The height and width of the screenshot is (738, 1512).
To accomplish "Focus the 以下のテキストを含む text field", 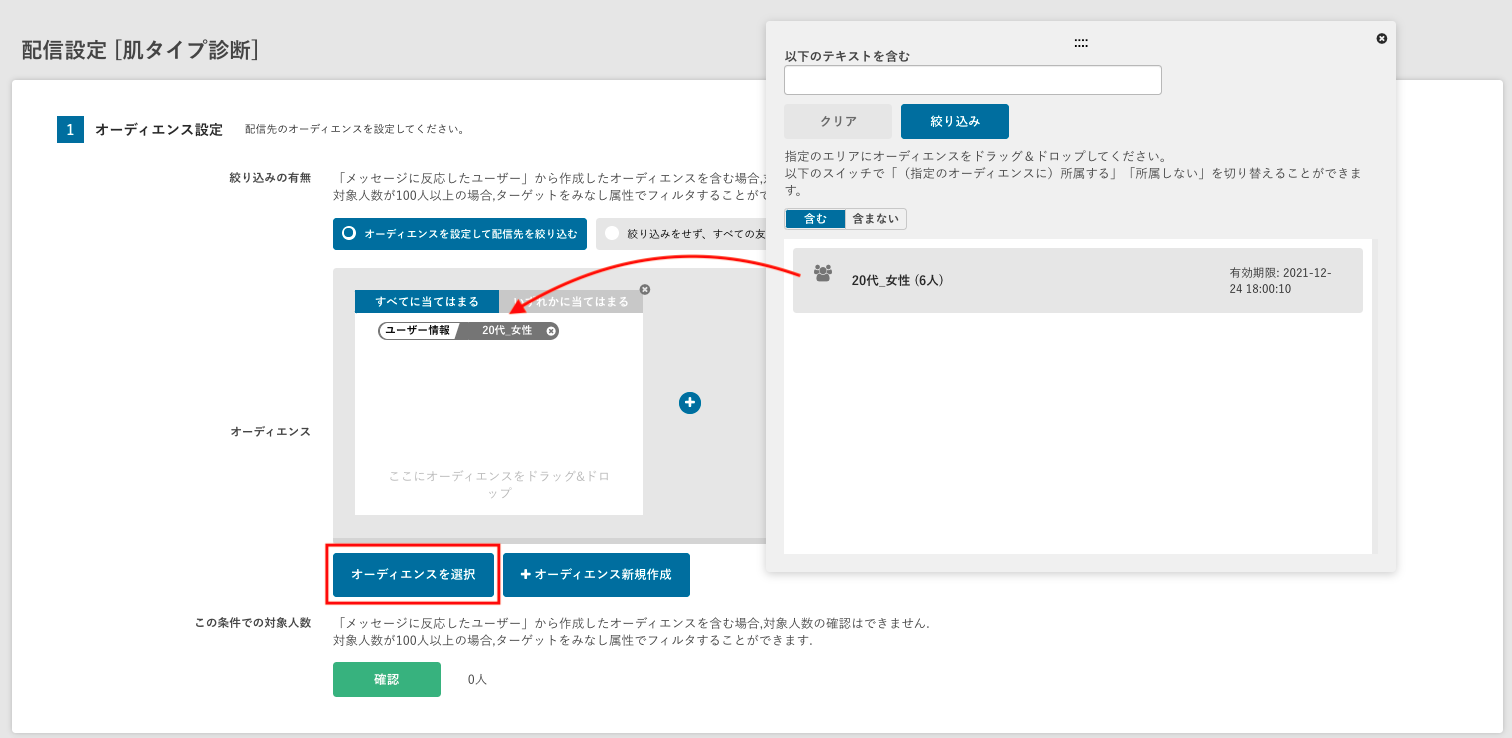I will pos(972,80).
